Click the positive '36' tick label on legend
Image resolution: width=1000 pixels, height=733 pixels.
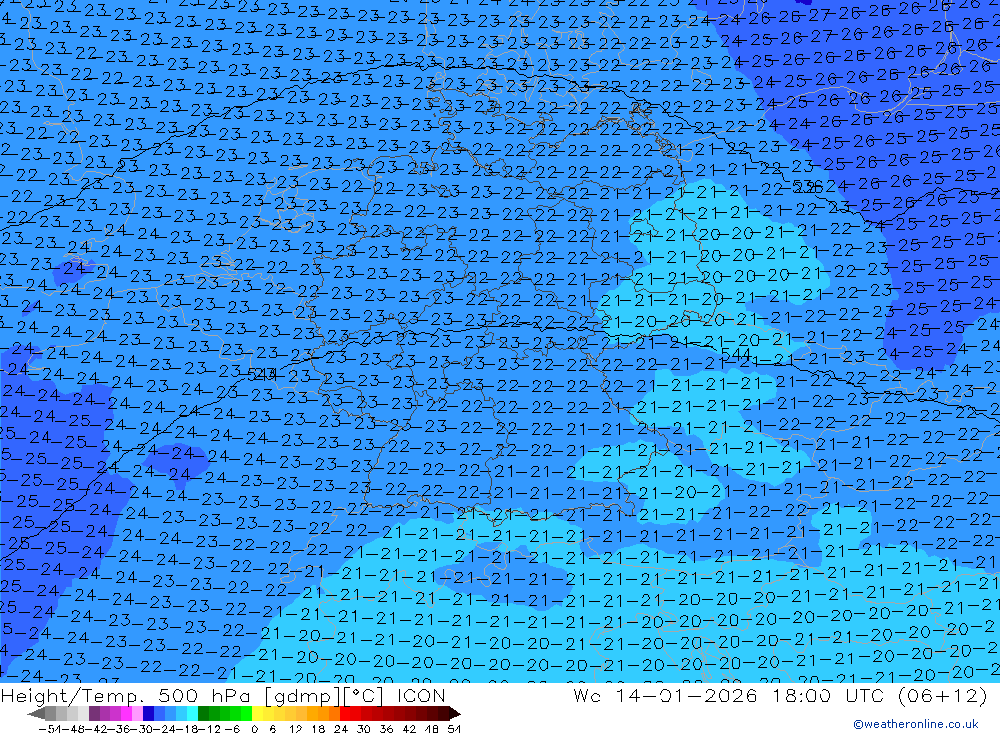click(x=386, y=729)
